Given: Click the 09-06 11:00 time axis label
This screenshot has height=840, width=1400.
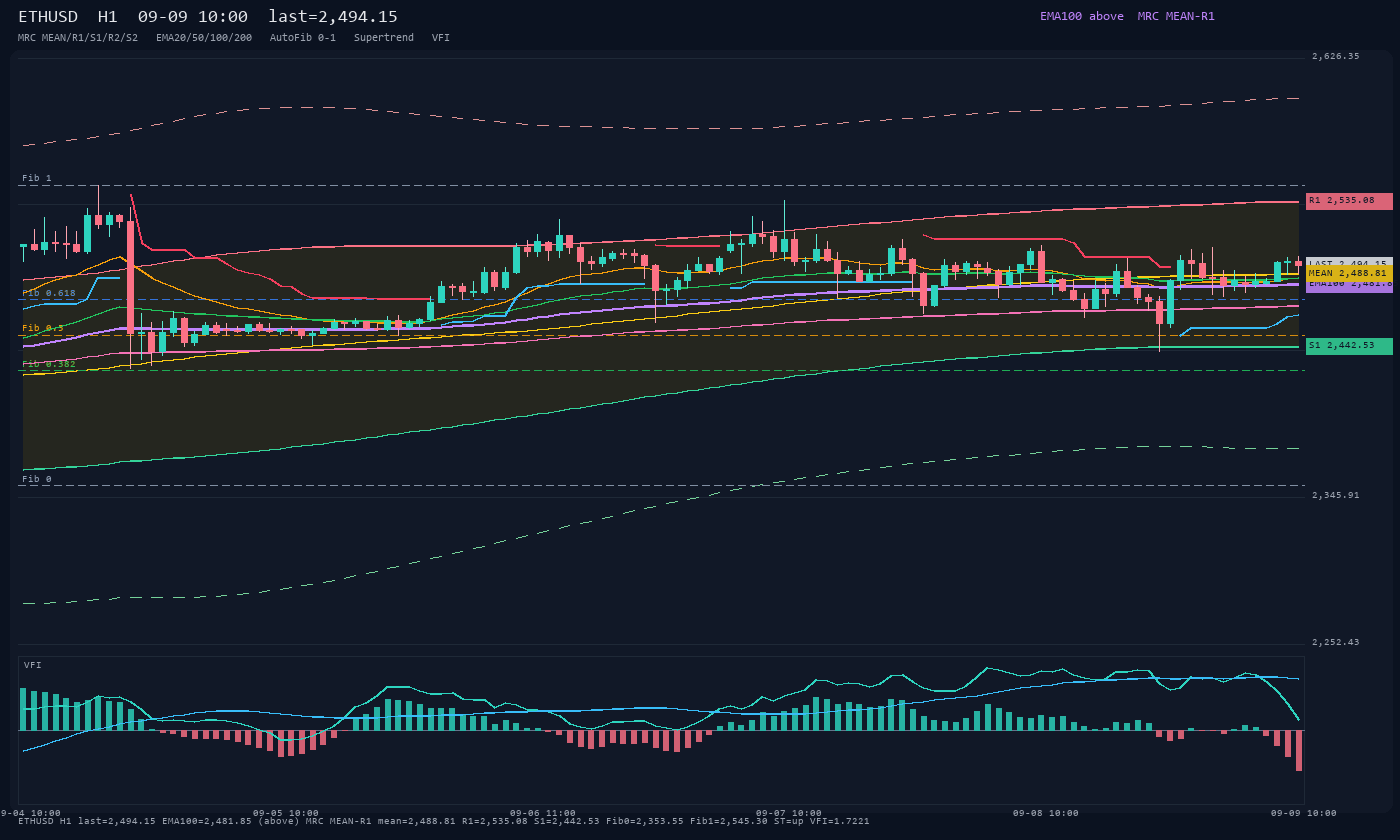Looking at the screenshot, I should (543, 813).
